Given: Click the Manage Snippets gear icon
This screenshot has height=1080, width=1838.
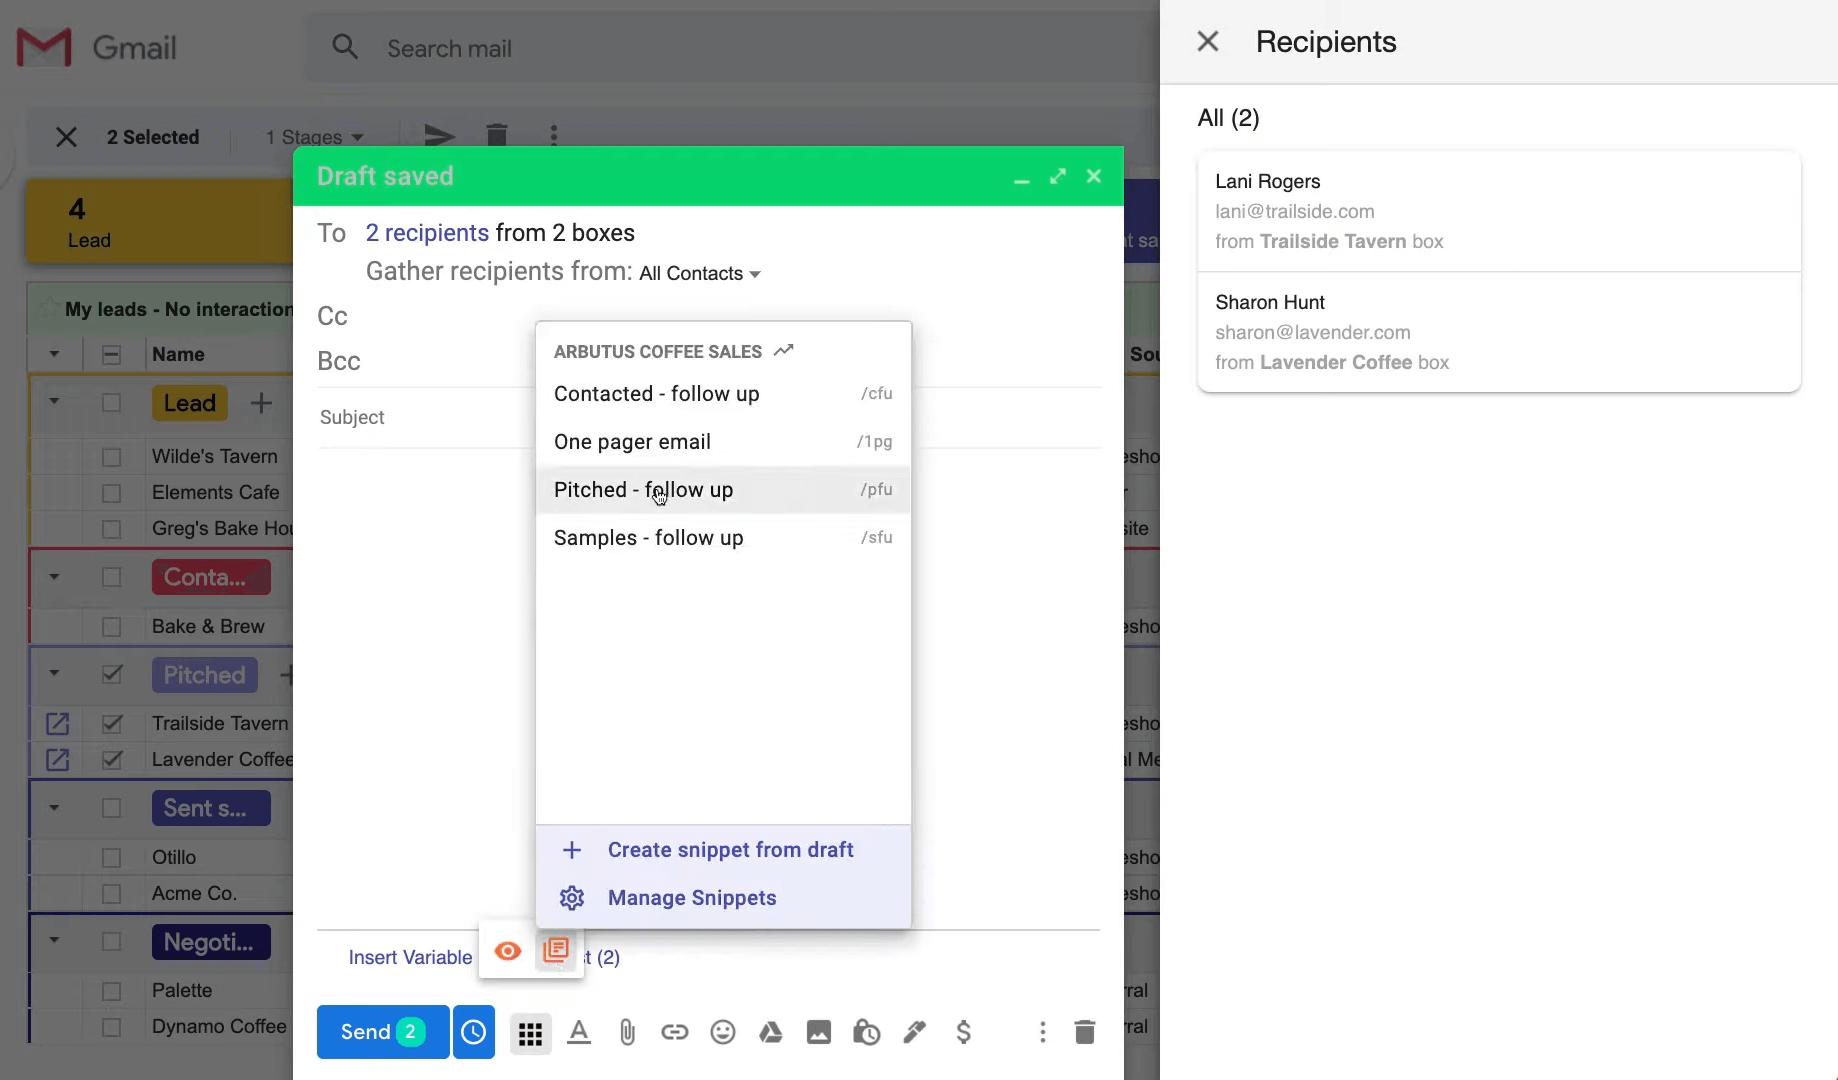Looking at the screenshot, I should [572, 898].
